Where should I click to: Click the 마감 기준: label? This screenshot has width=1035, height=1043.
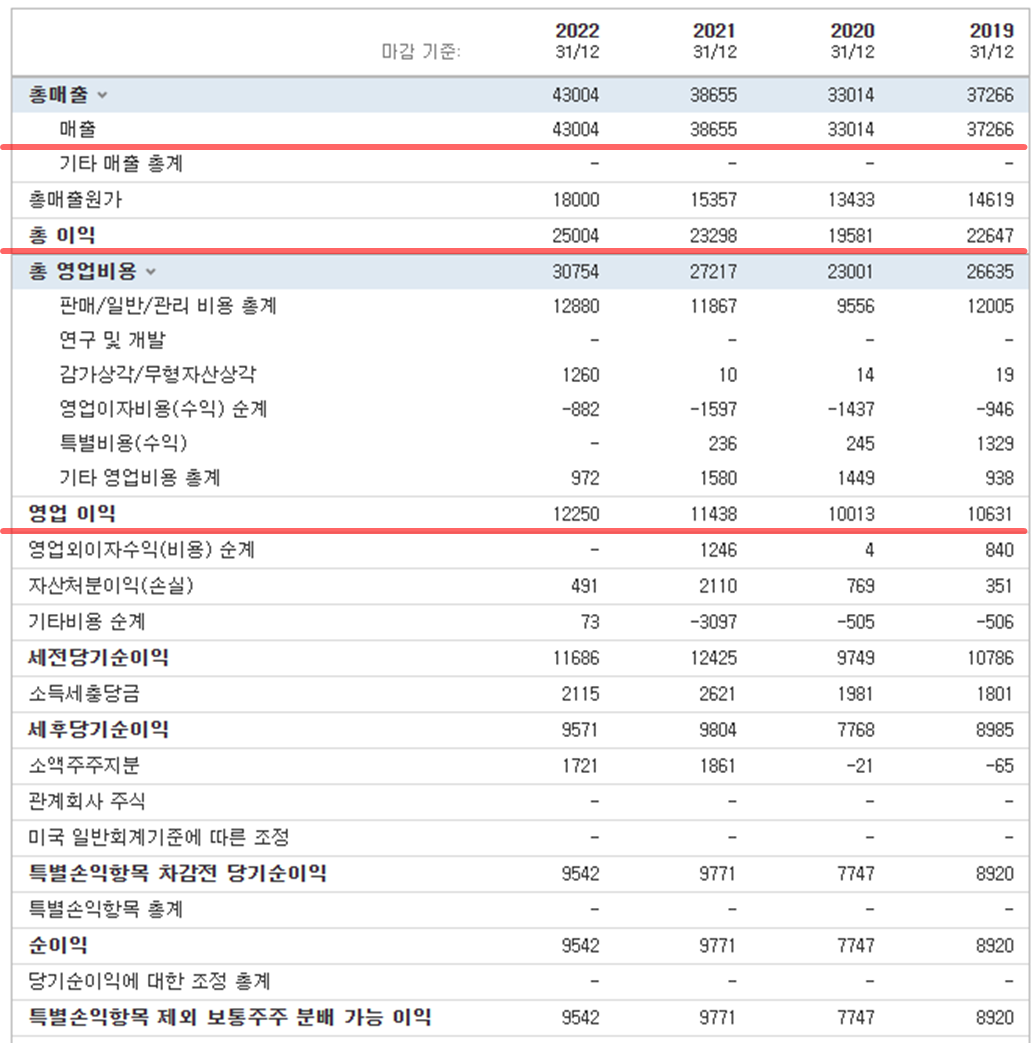(420, 51)
